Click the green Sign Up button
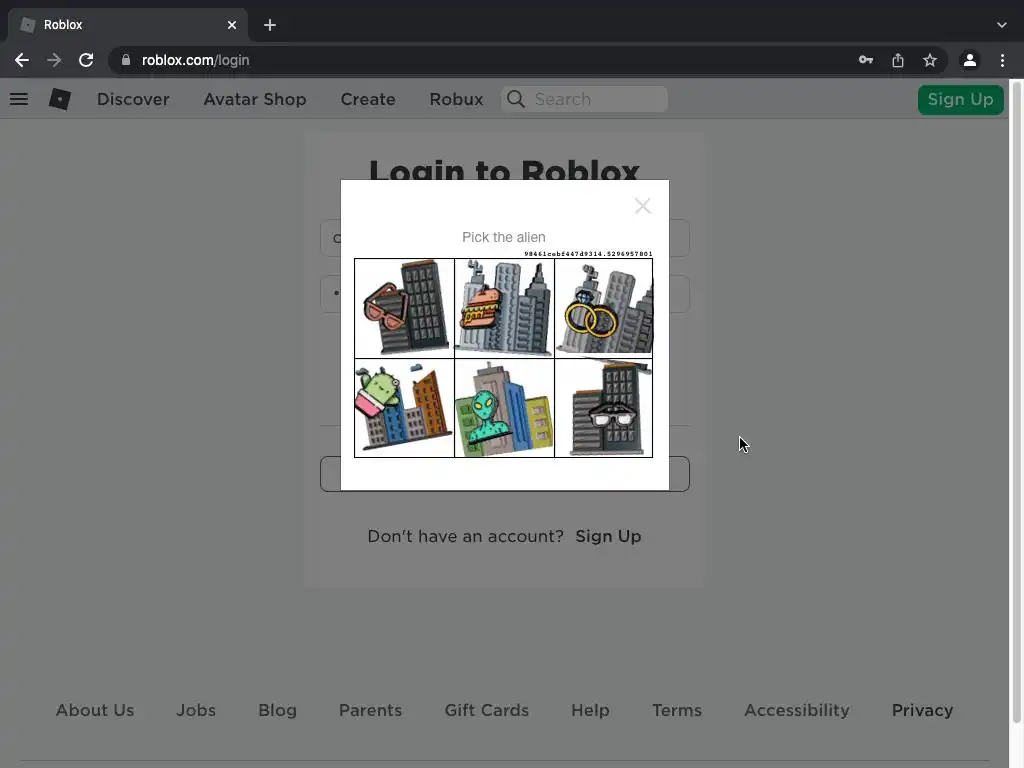This screenshot has width=1024, height=768. pyautogui.click(x=960, y=99)
